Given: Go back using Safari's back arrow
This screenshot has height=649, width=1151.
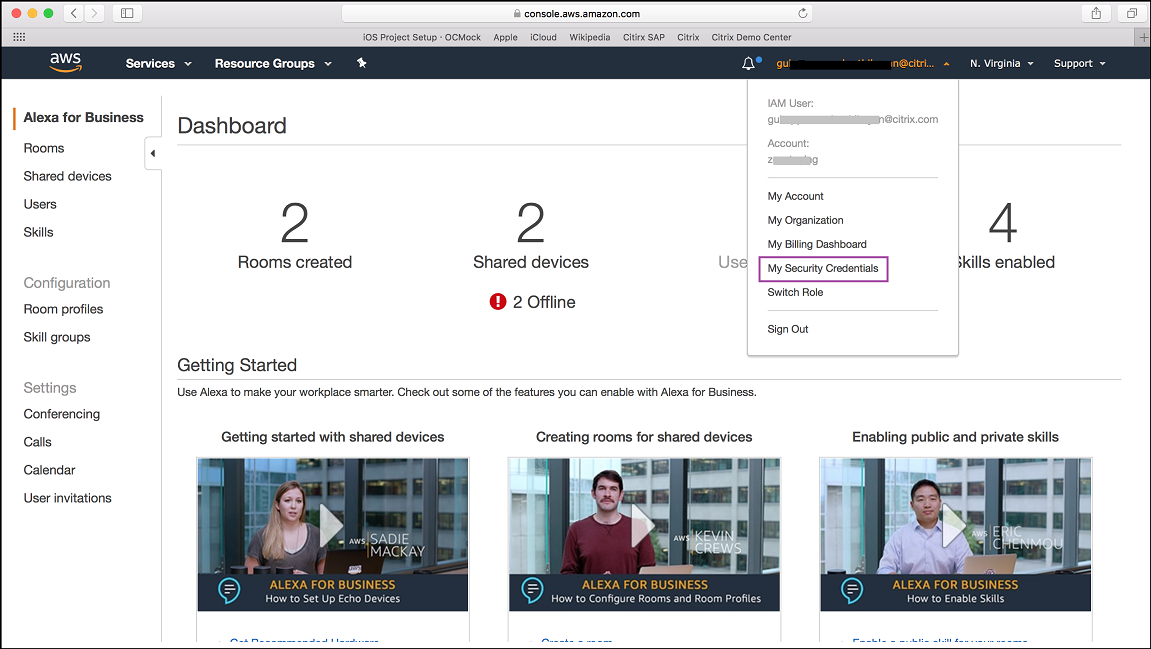Looking at the screenshot, I should click(x=75, y=13).
